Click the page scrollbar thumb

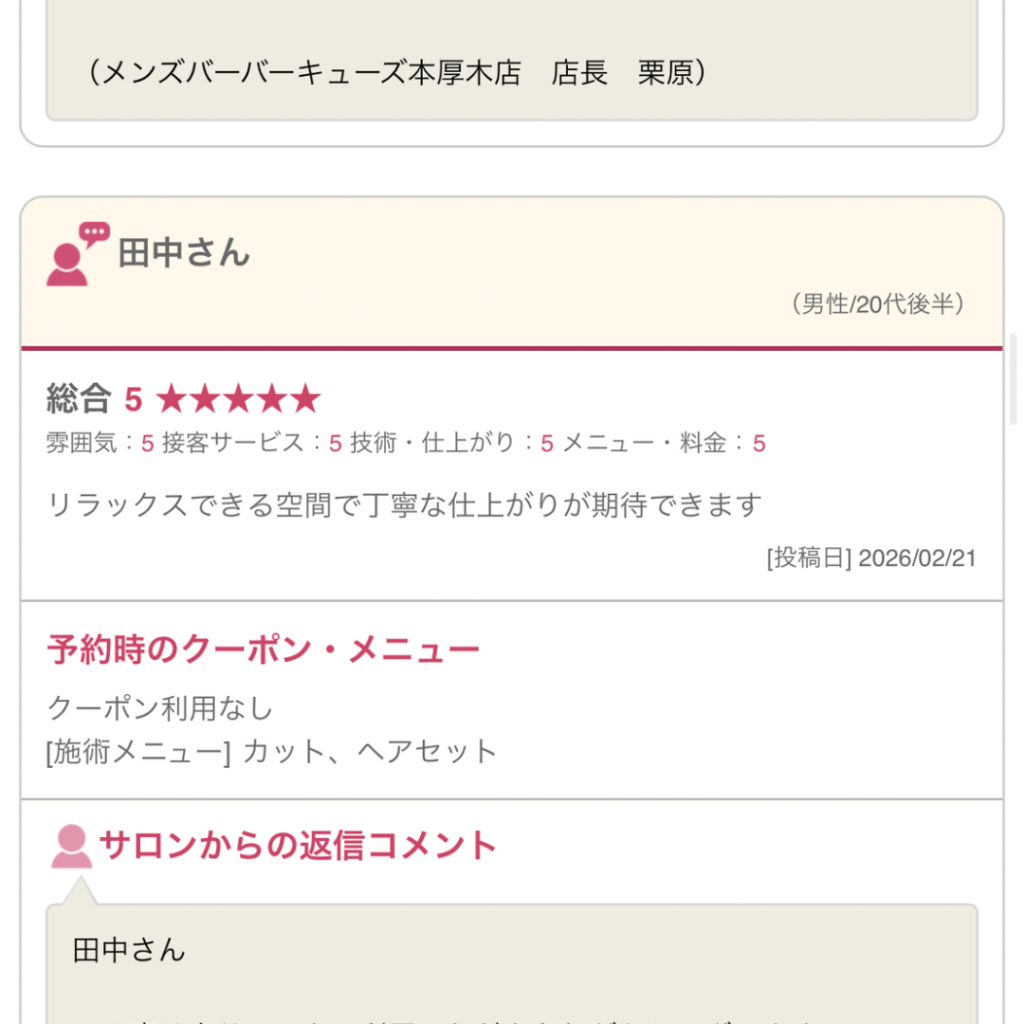1015,380
